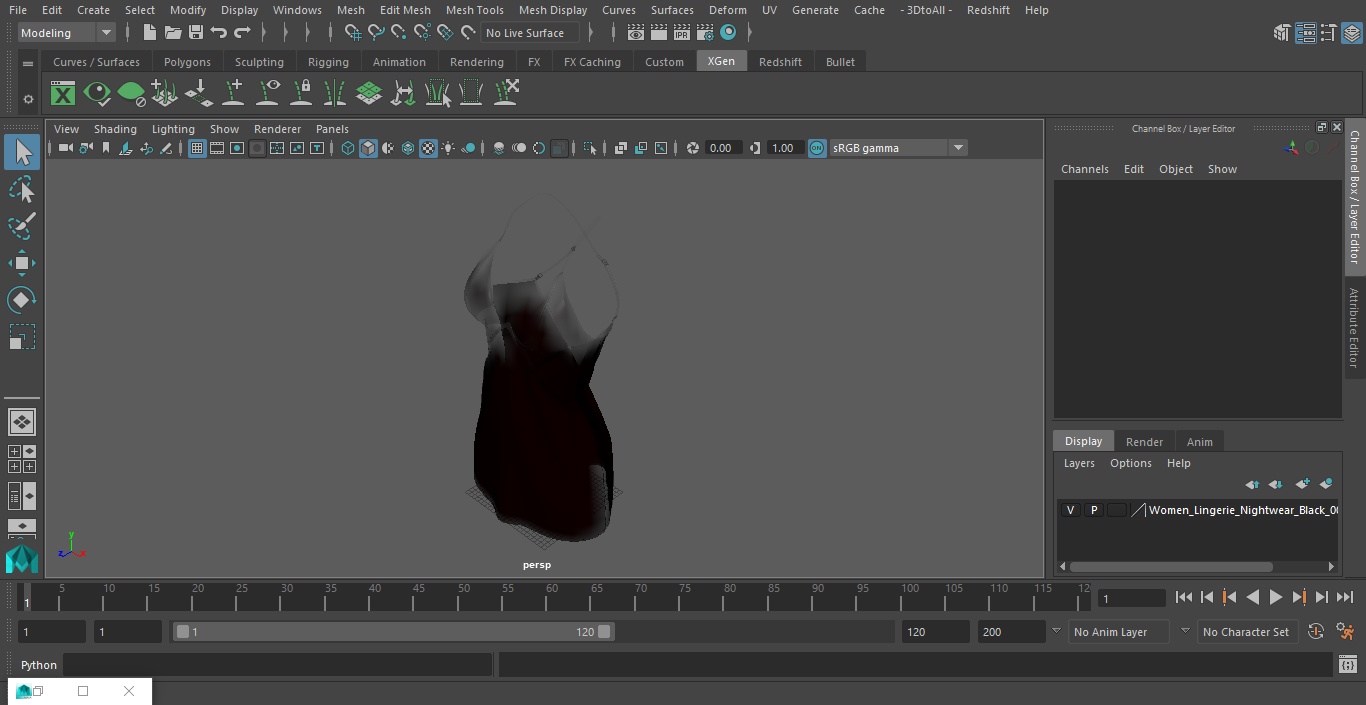Open the sRGB gamma dropdown arrow

[958, 148]
